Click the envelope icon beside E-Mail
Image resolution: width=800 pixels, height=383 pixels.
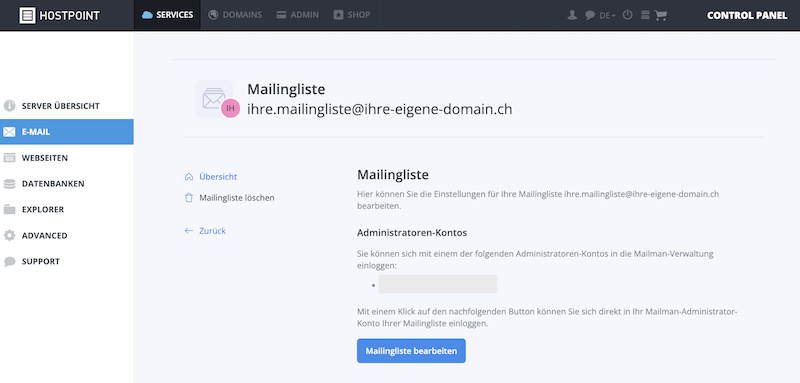click(x=9, y=133)
